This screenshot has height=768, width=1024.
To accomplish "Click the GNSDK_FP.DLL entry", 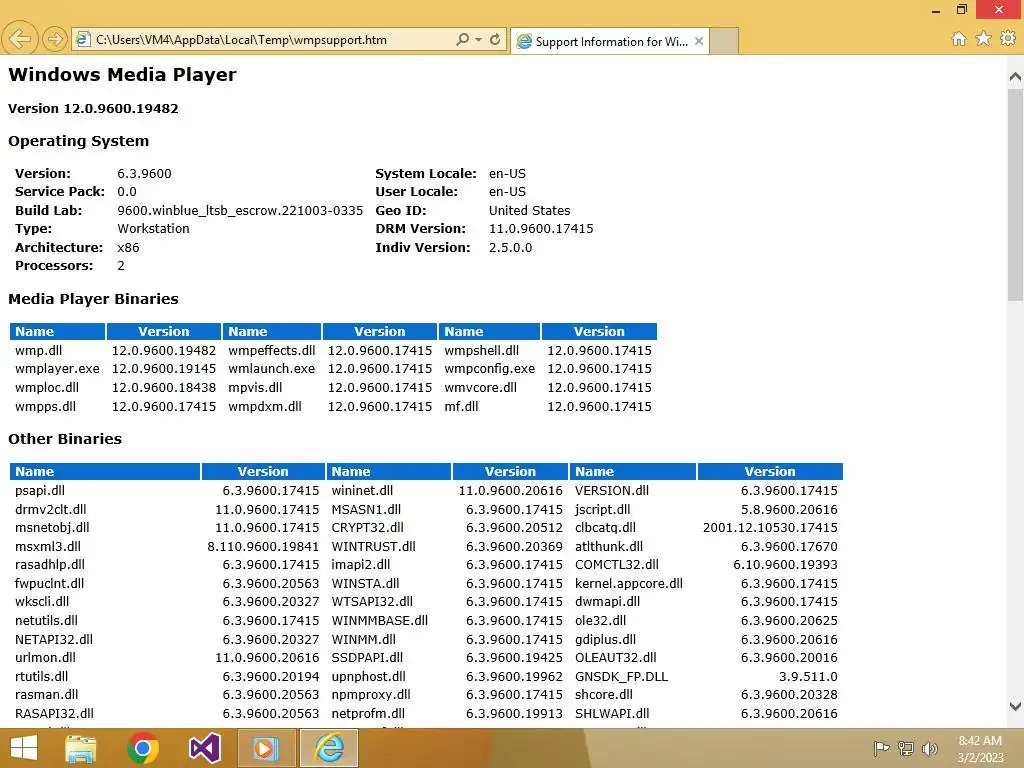I will [x=621, y=677].
